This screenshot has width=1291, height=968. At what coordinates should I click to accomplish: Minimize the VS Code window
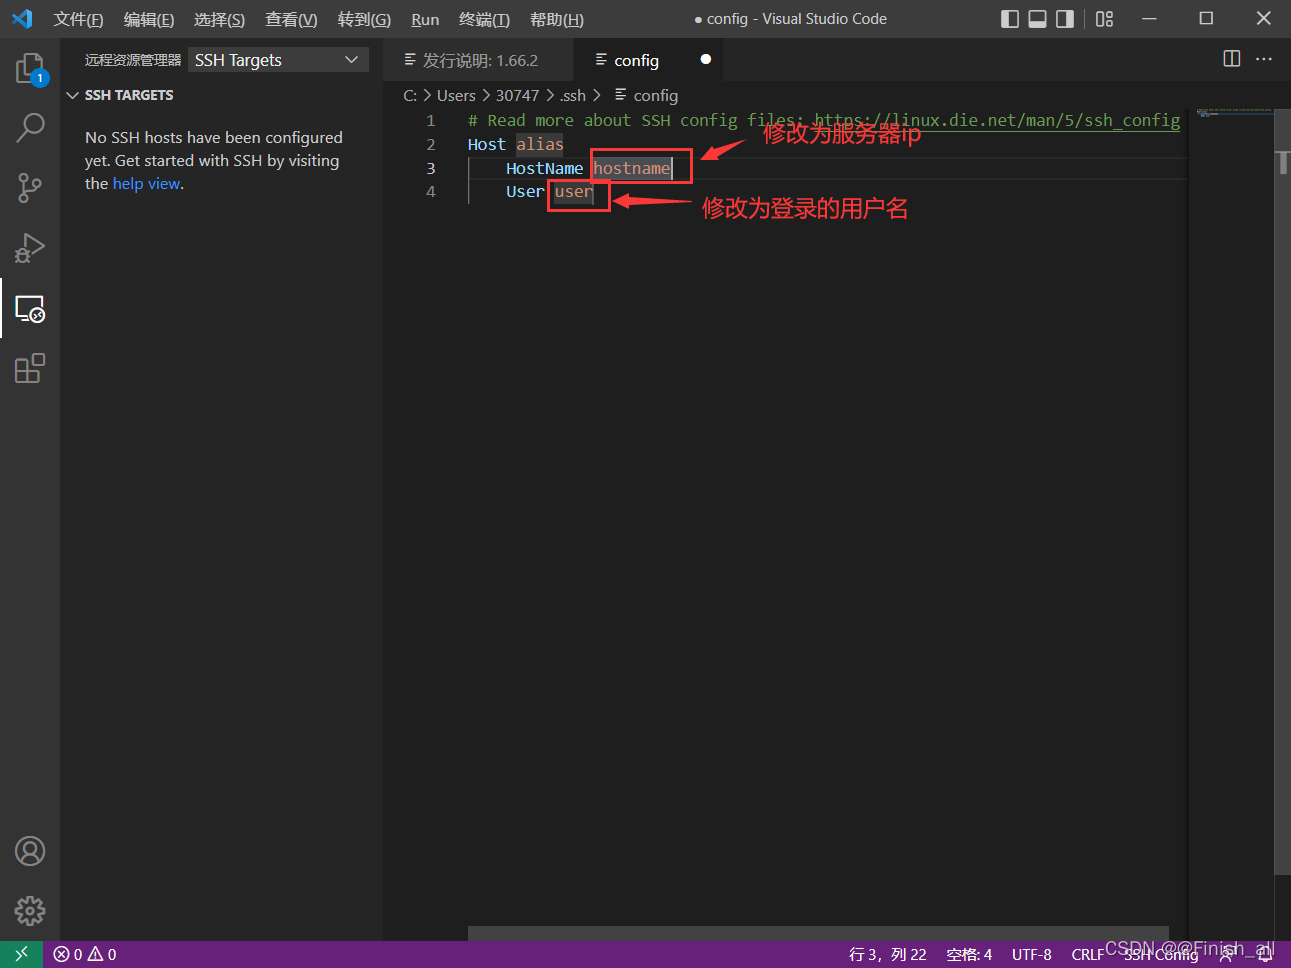point(1149,18)
